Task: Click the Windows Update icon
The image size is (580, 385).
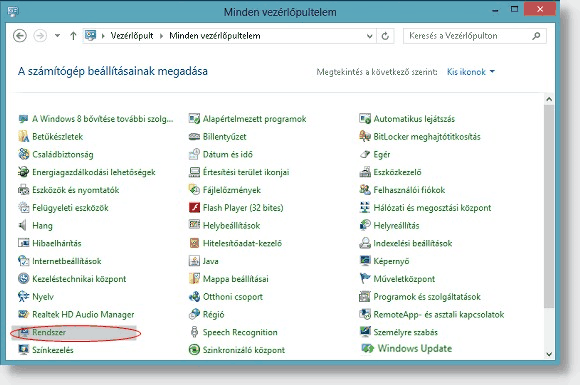Action: pos(367,348)
